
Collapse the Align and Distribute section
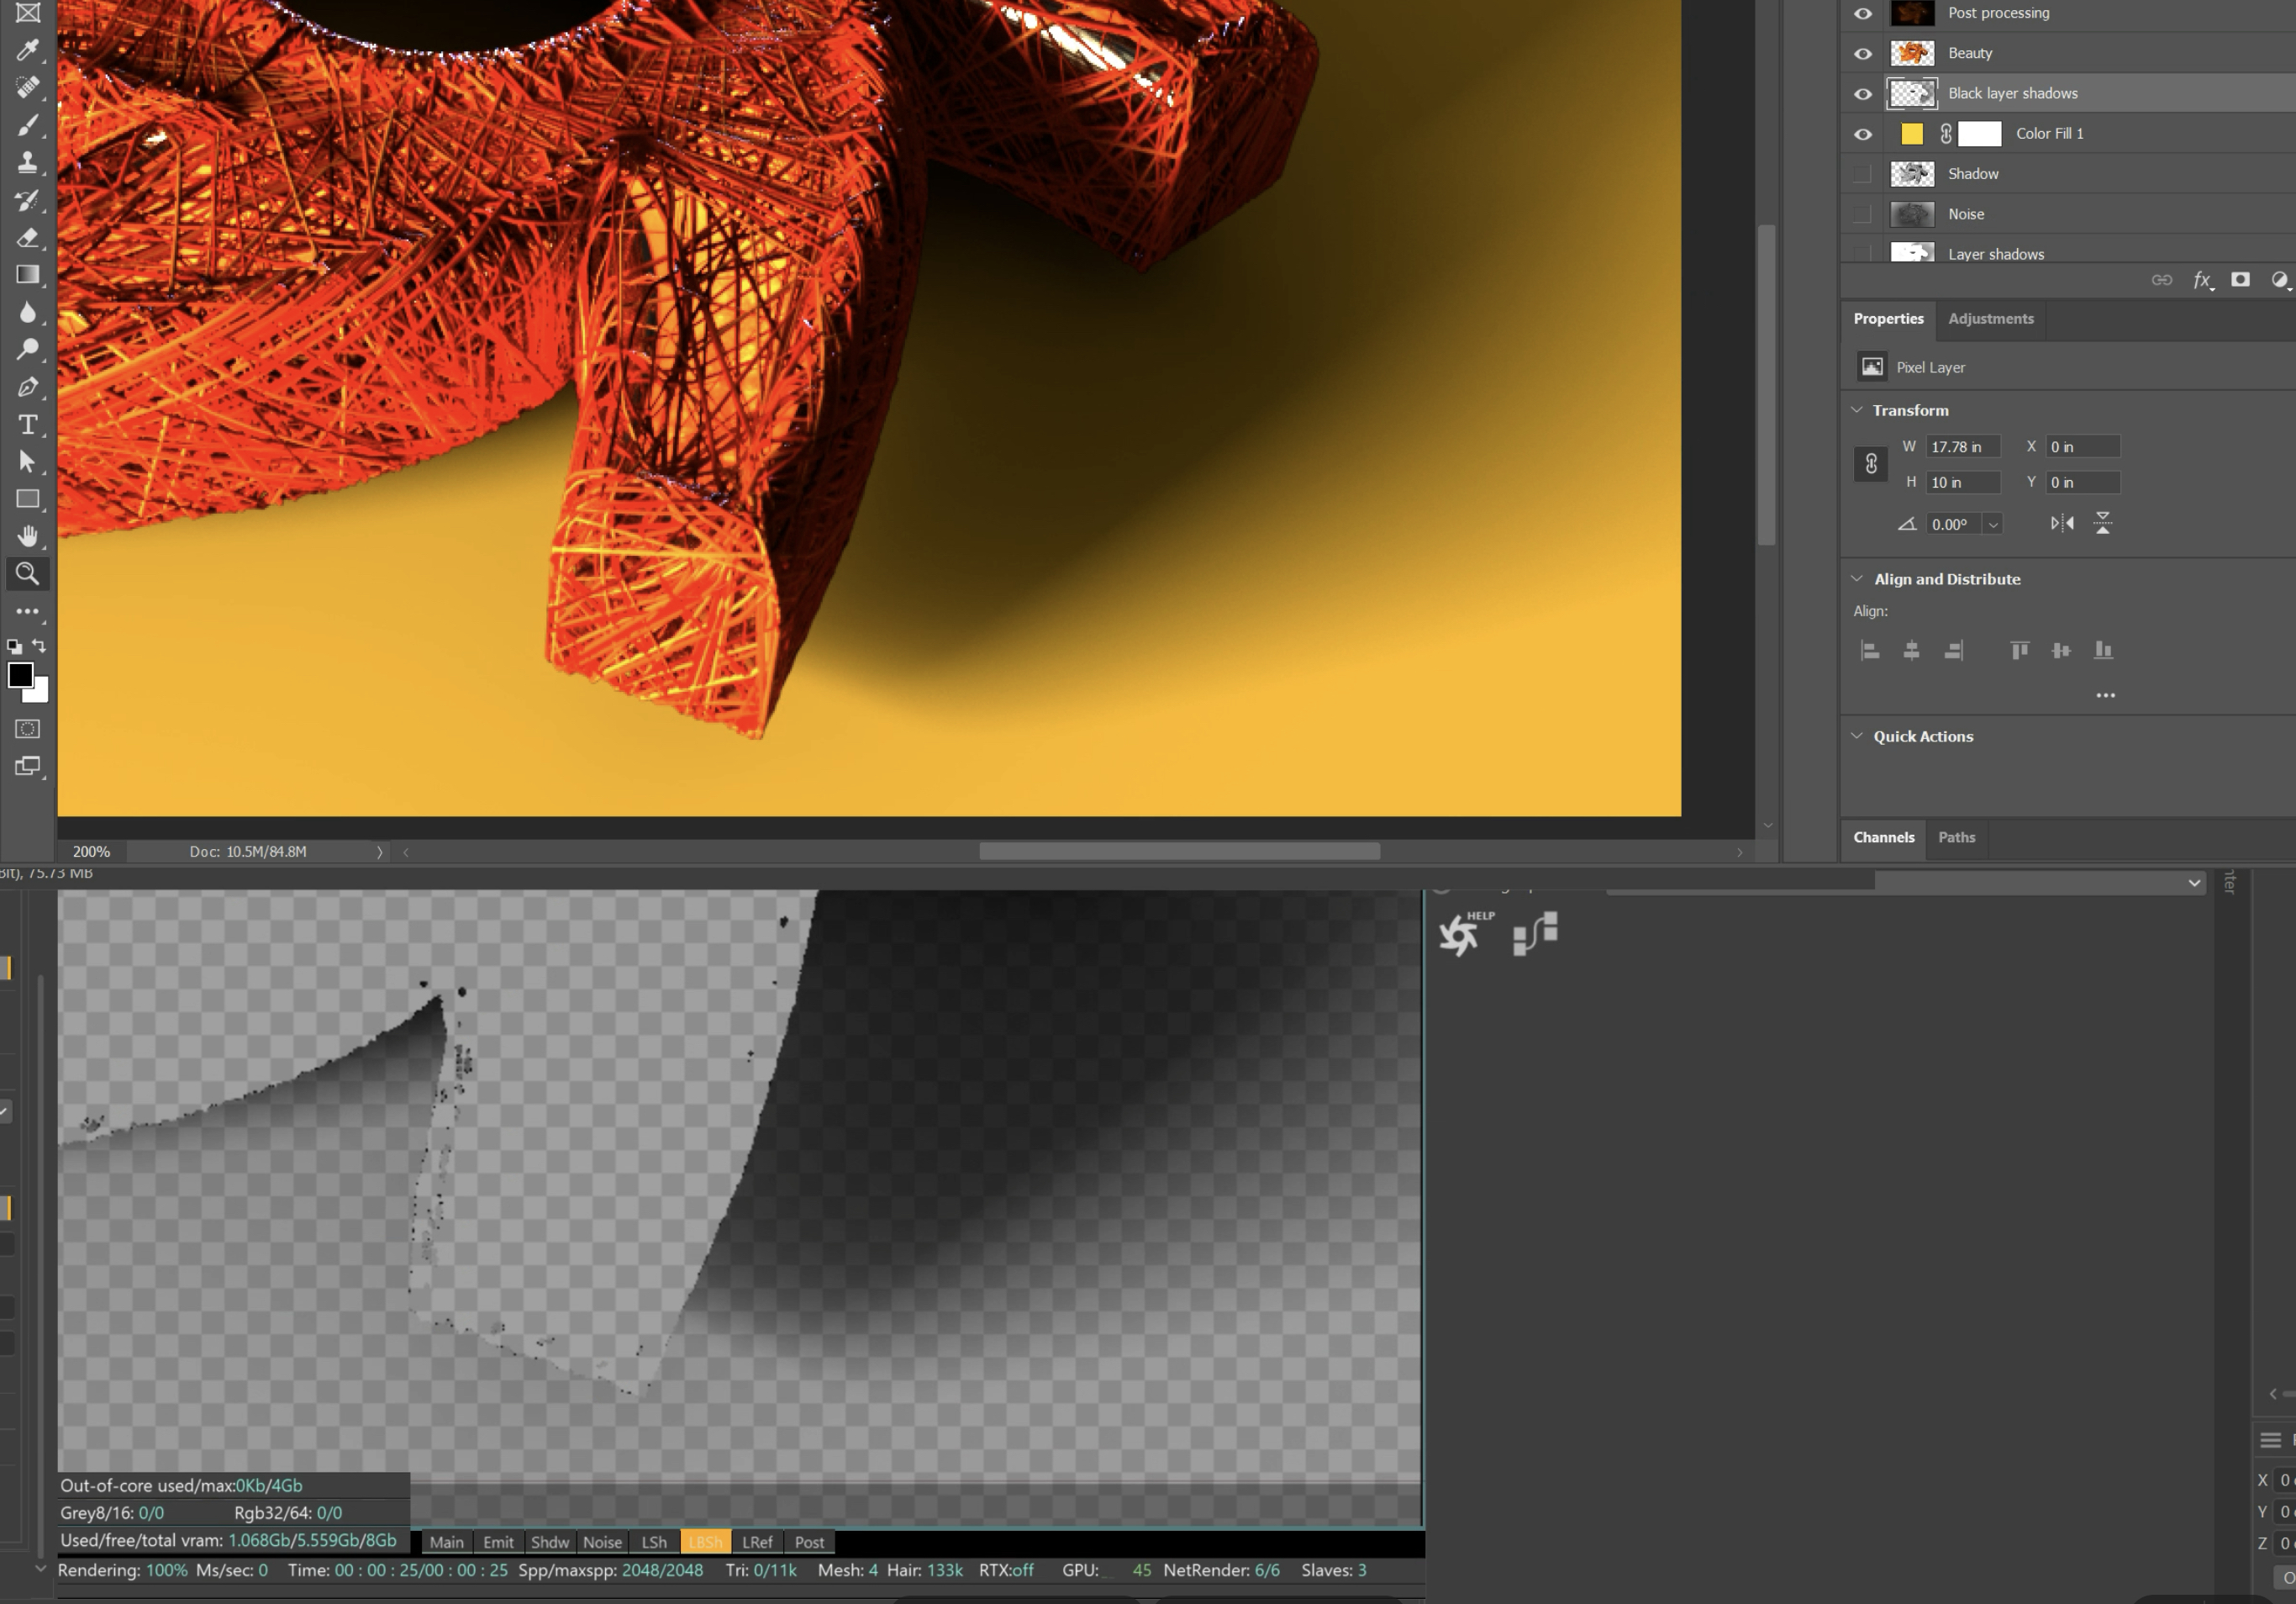pos(1857,579)
